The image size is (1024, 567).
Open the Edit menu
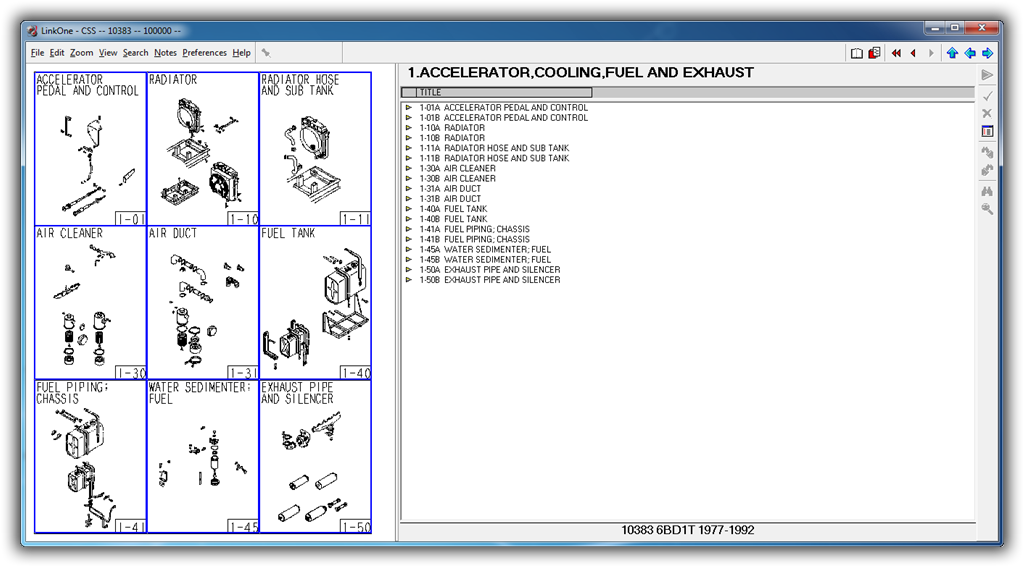[57, 53]
